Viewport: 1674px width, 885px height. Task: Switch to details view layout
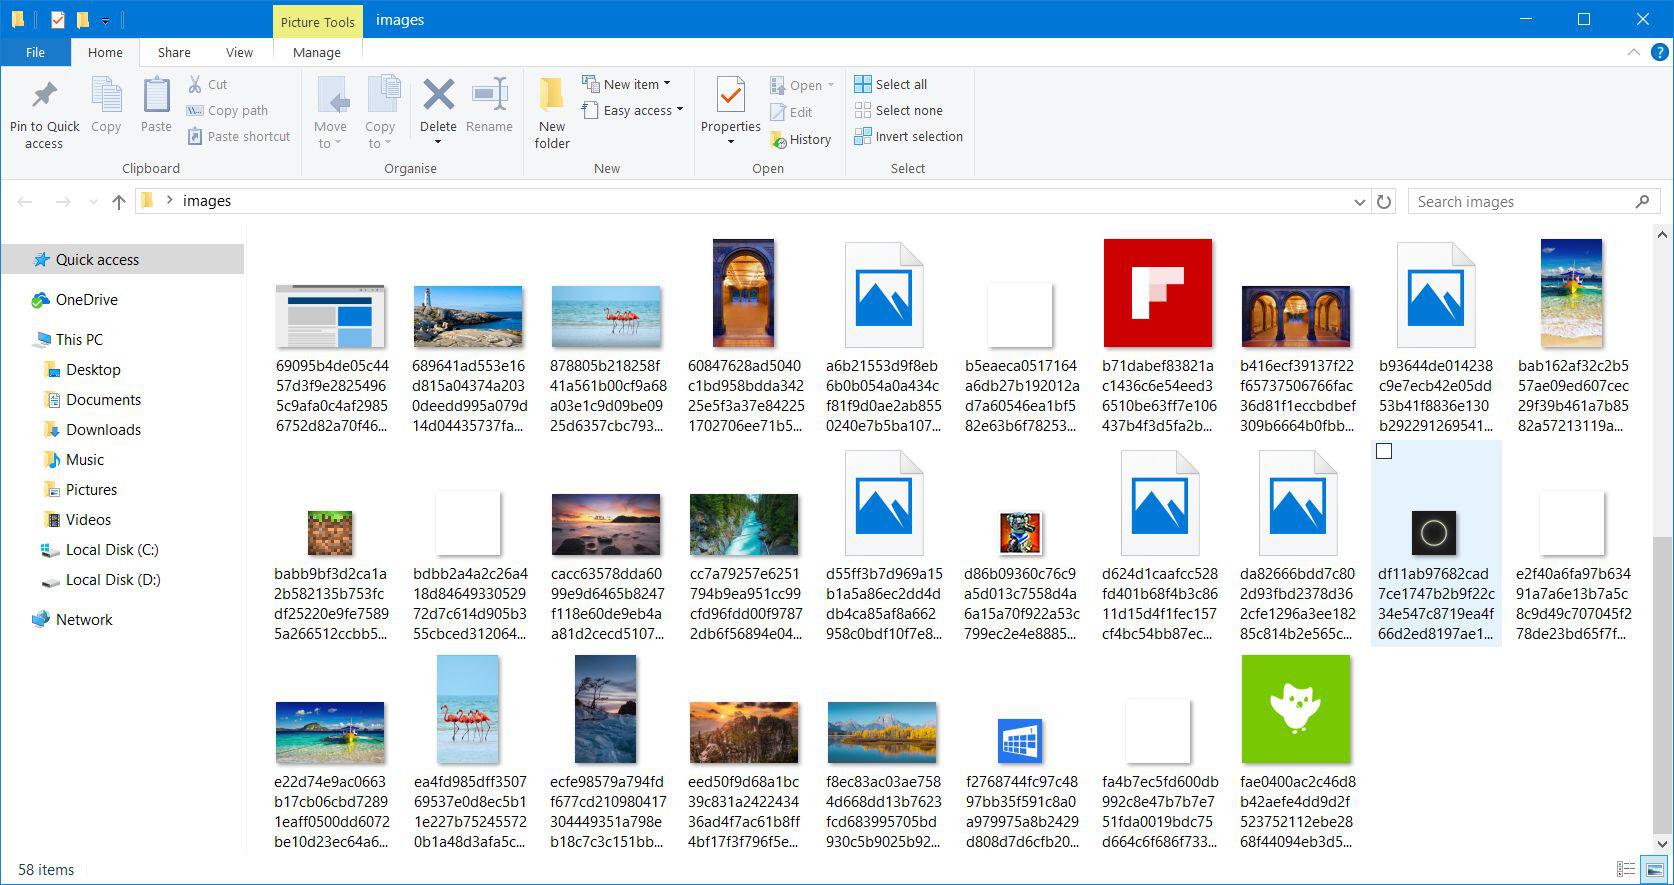pyautogui.click(x=1626, y=870)
